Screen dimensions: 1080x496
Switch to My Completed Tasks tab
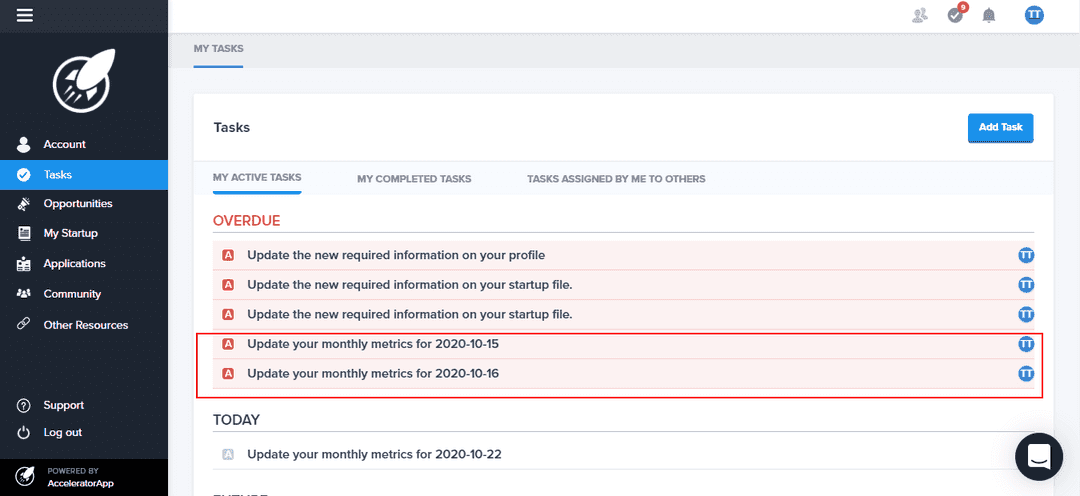pyautogui.click(x=414, y=179)
